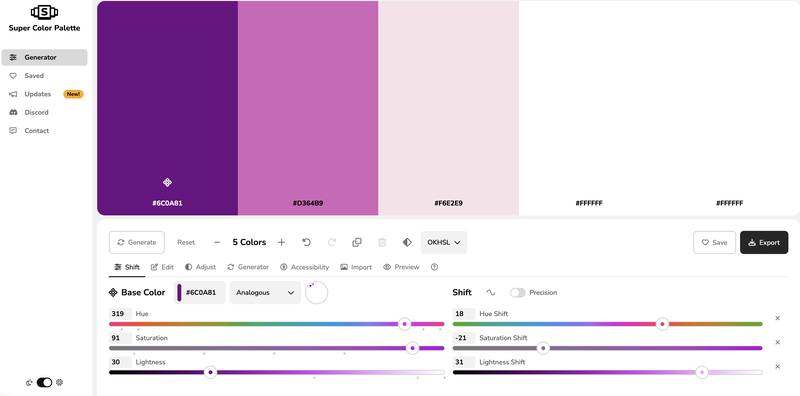Click the Hue Shift slider handle
The image size is (800, 396).
pos(662,324)
